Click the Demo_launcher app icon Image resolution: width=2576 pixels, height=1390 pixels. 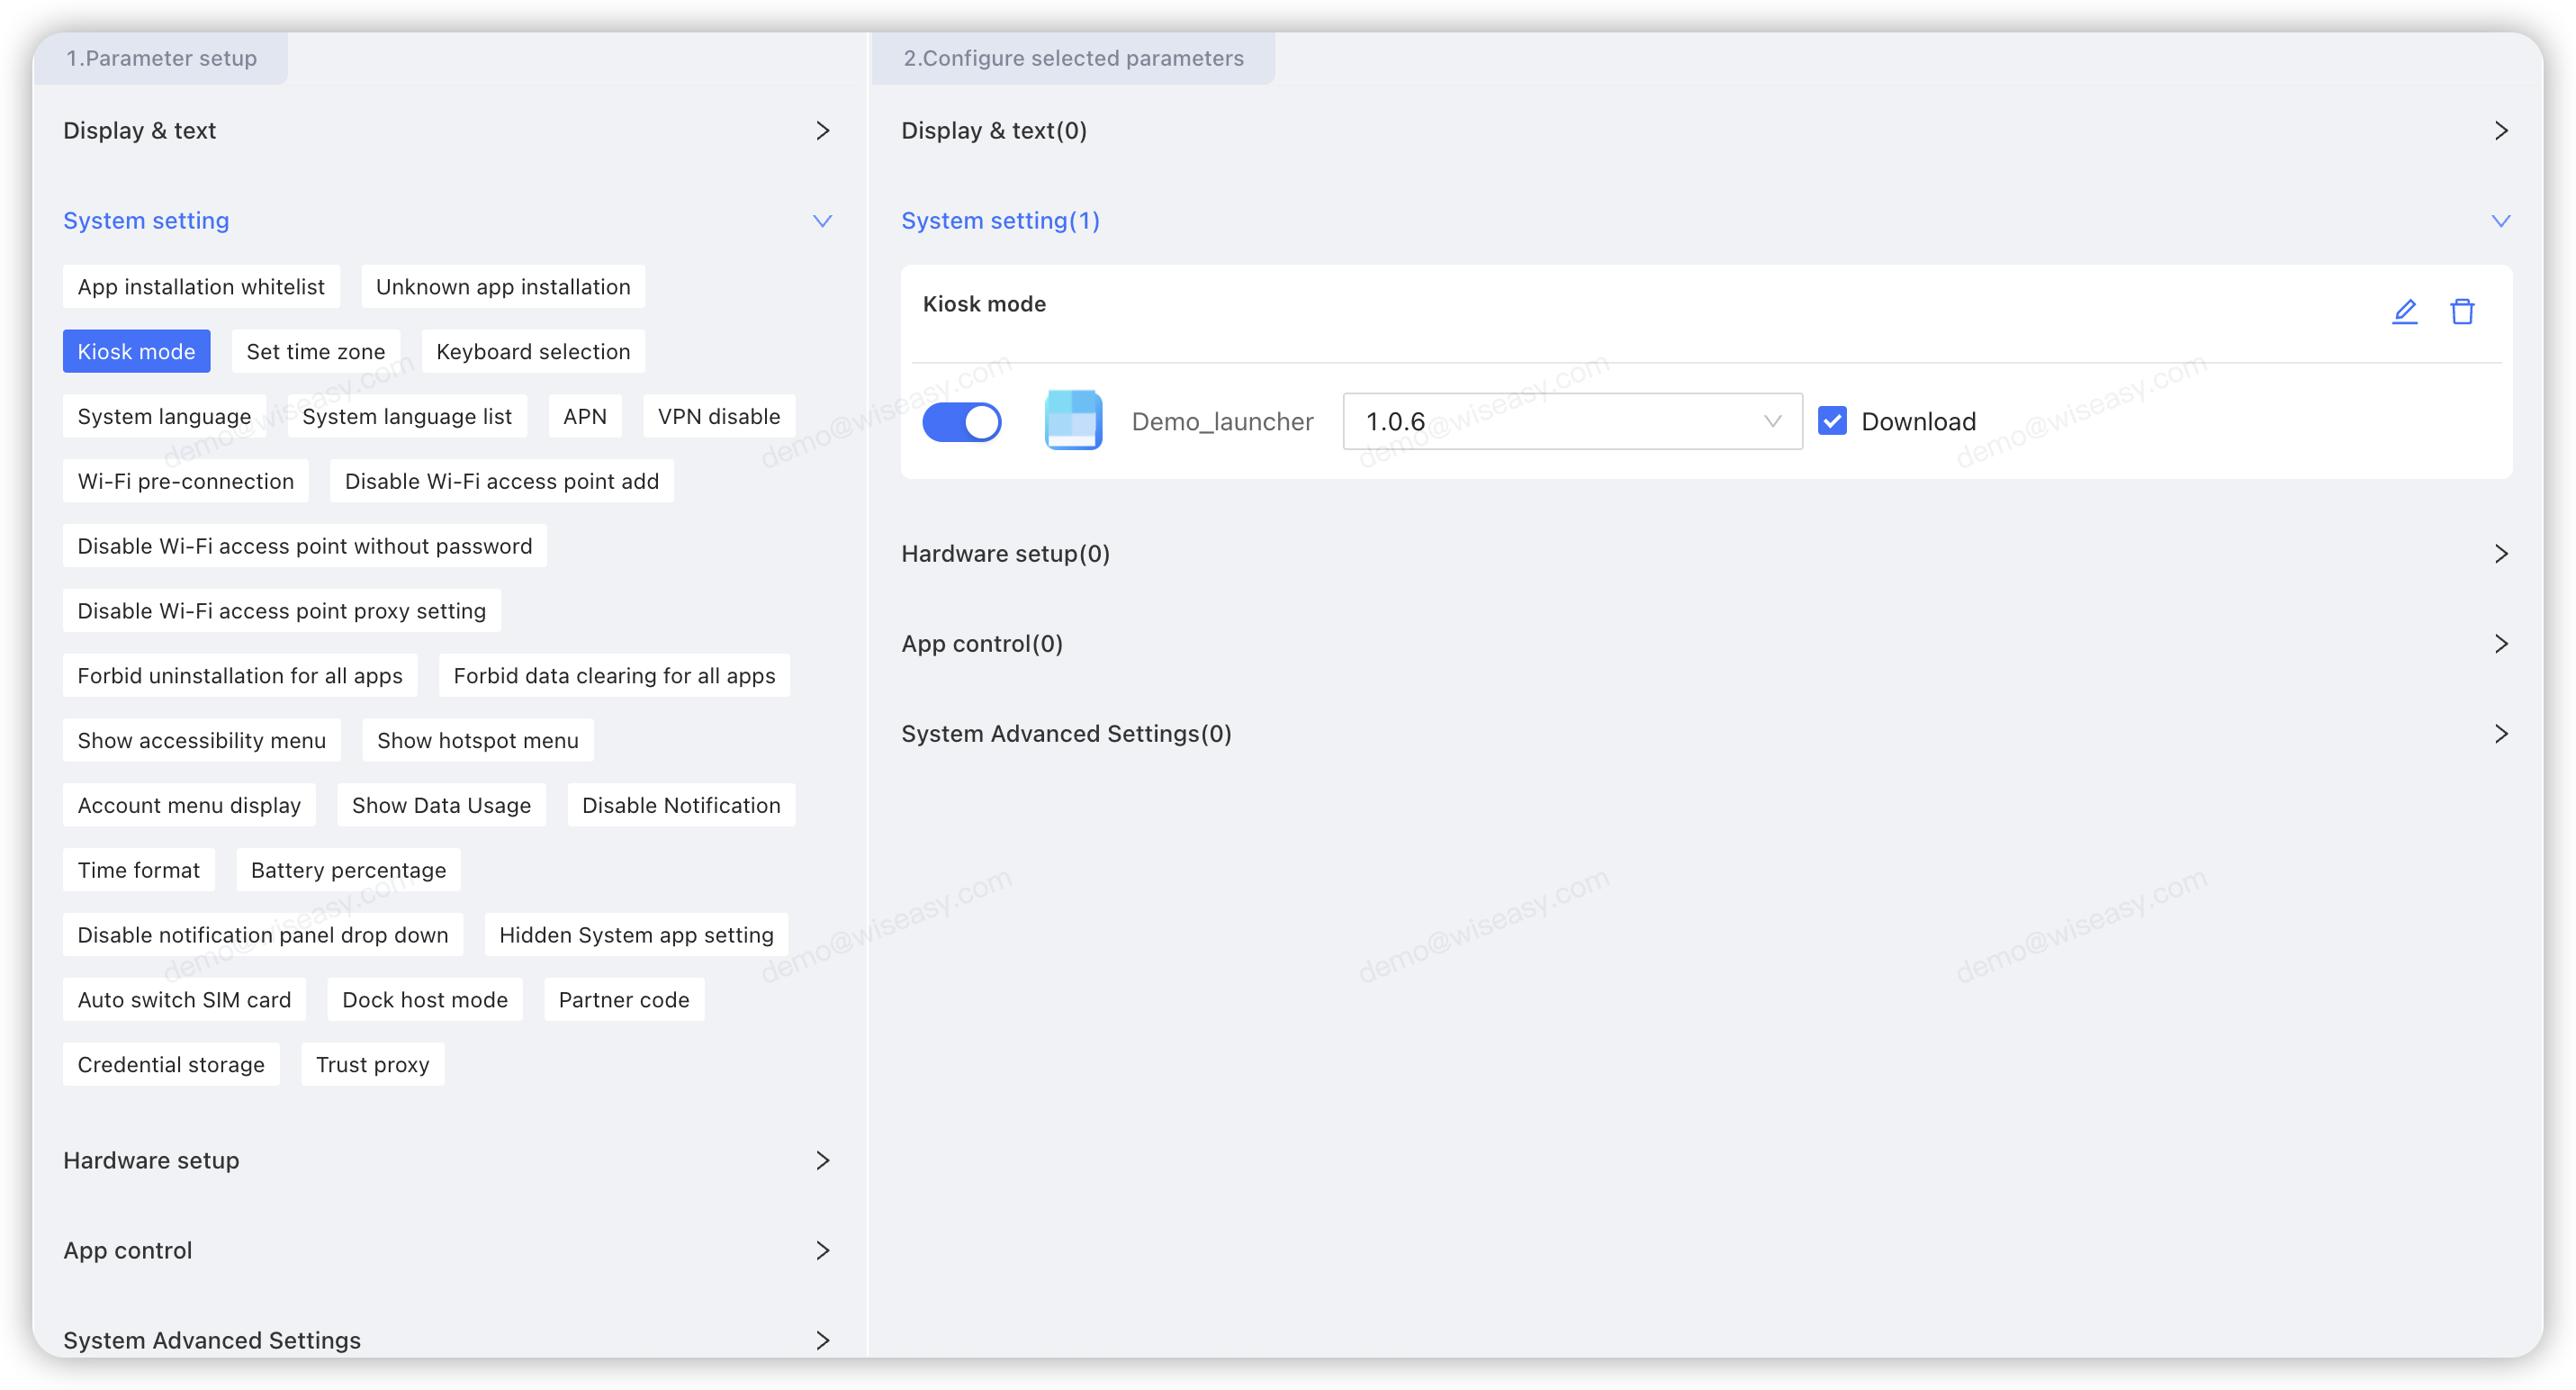pyautogui.click(x=1073, y=421)
